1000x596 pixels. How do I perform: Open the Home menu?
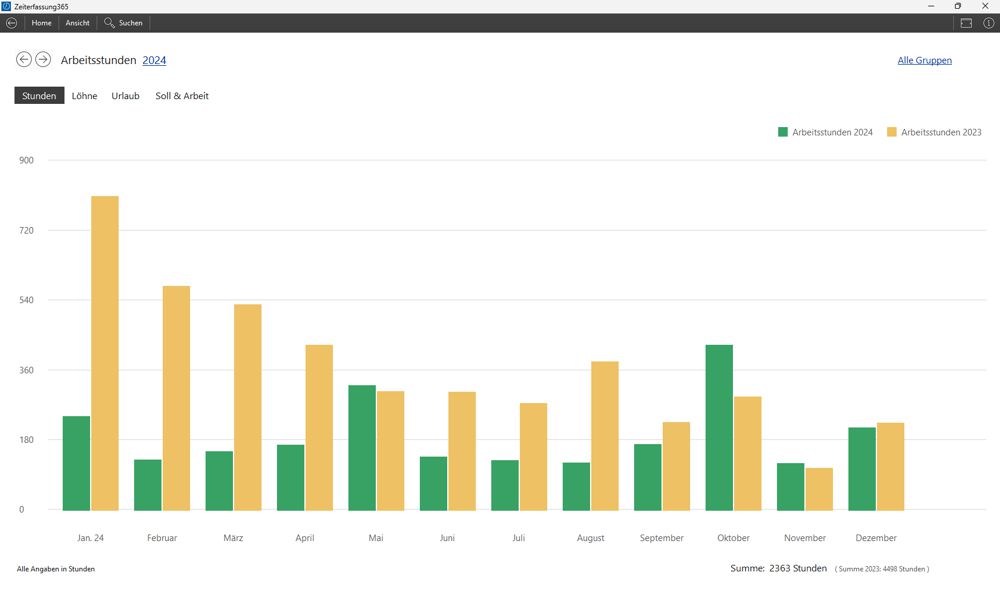[41, 22]
